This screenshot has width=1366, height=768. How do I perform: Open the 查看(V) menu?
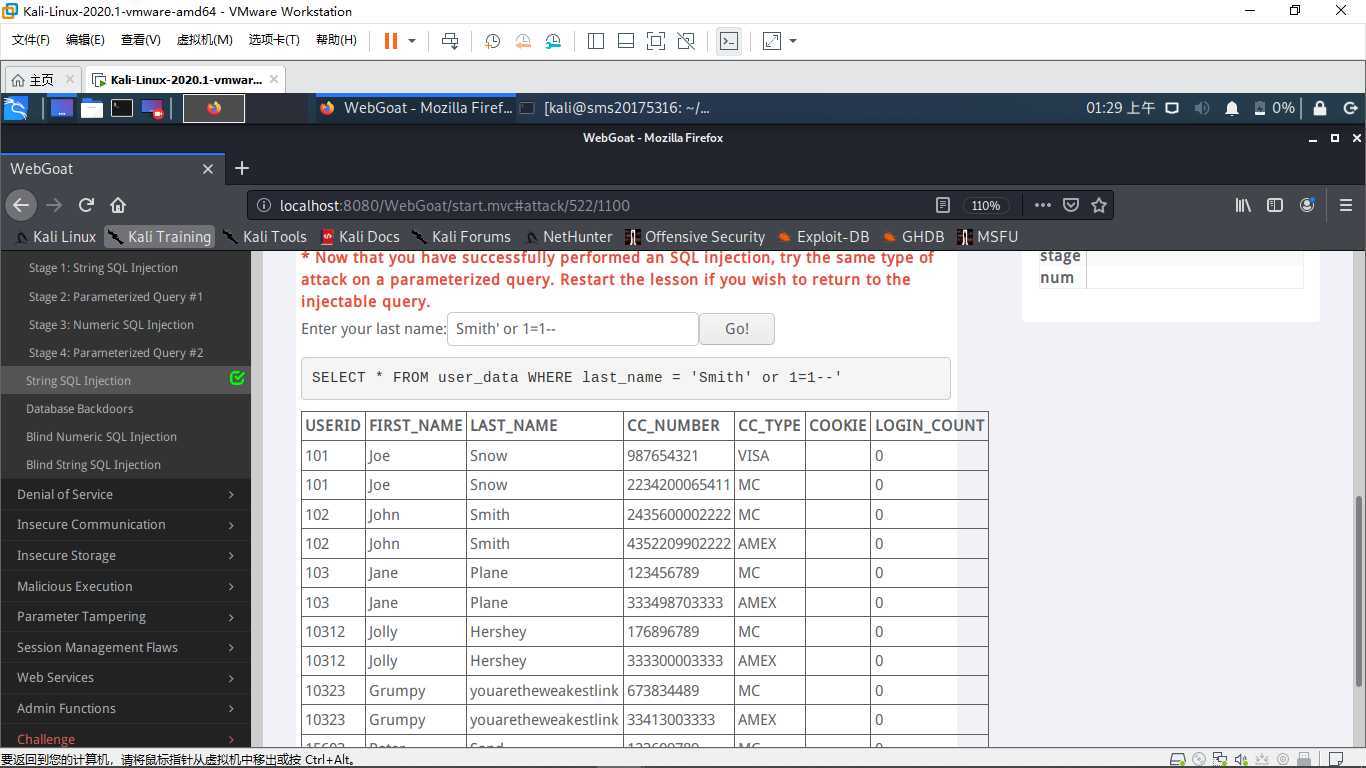click(140, 40)
